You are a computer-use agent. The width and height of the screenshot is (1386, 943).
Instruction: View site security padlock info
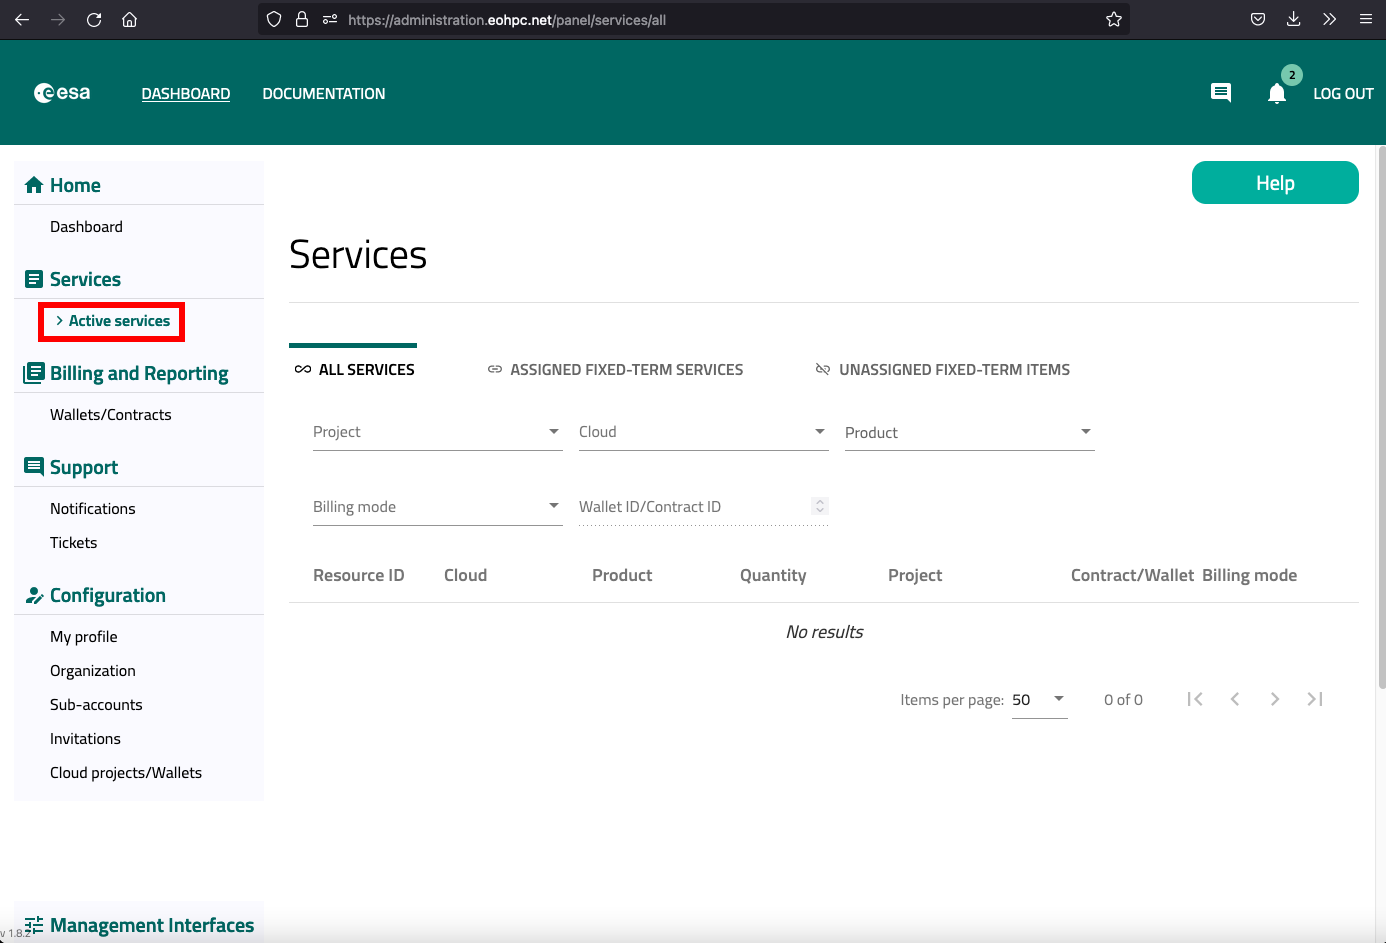pos(302,19)
